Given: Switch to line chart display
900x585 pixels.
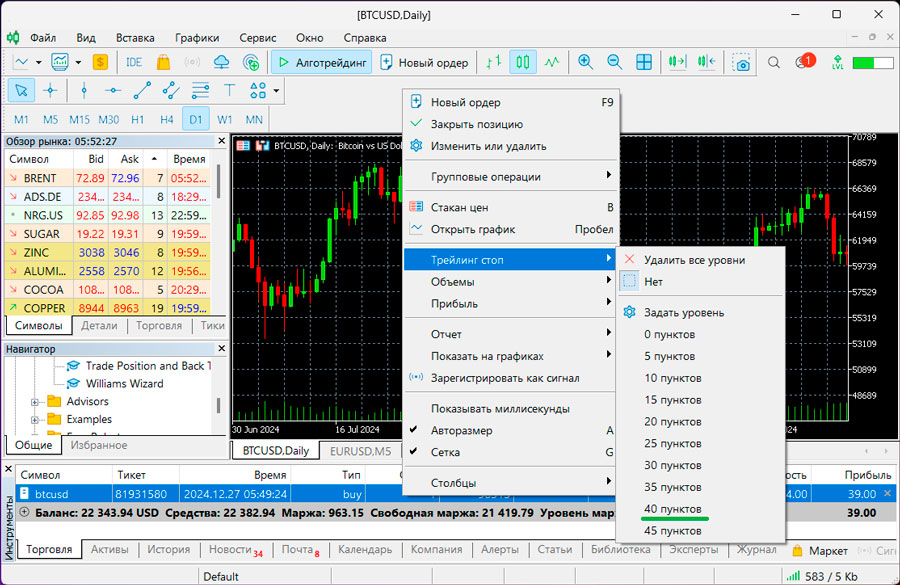Looking at the screenshot, I should pyautogui.click(x=552, y=62).
